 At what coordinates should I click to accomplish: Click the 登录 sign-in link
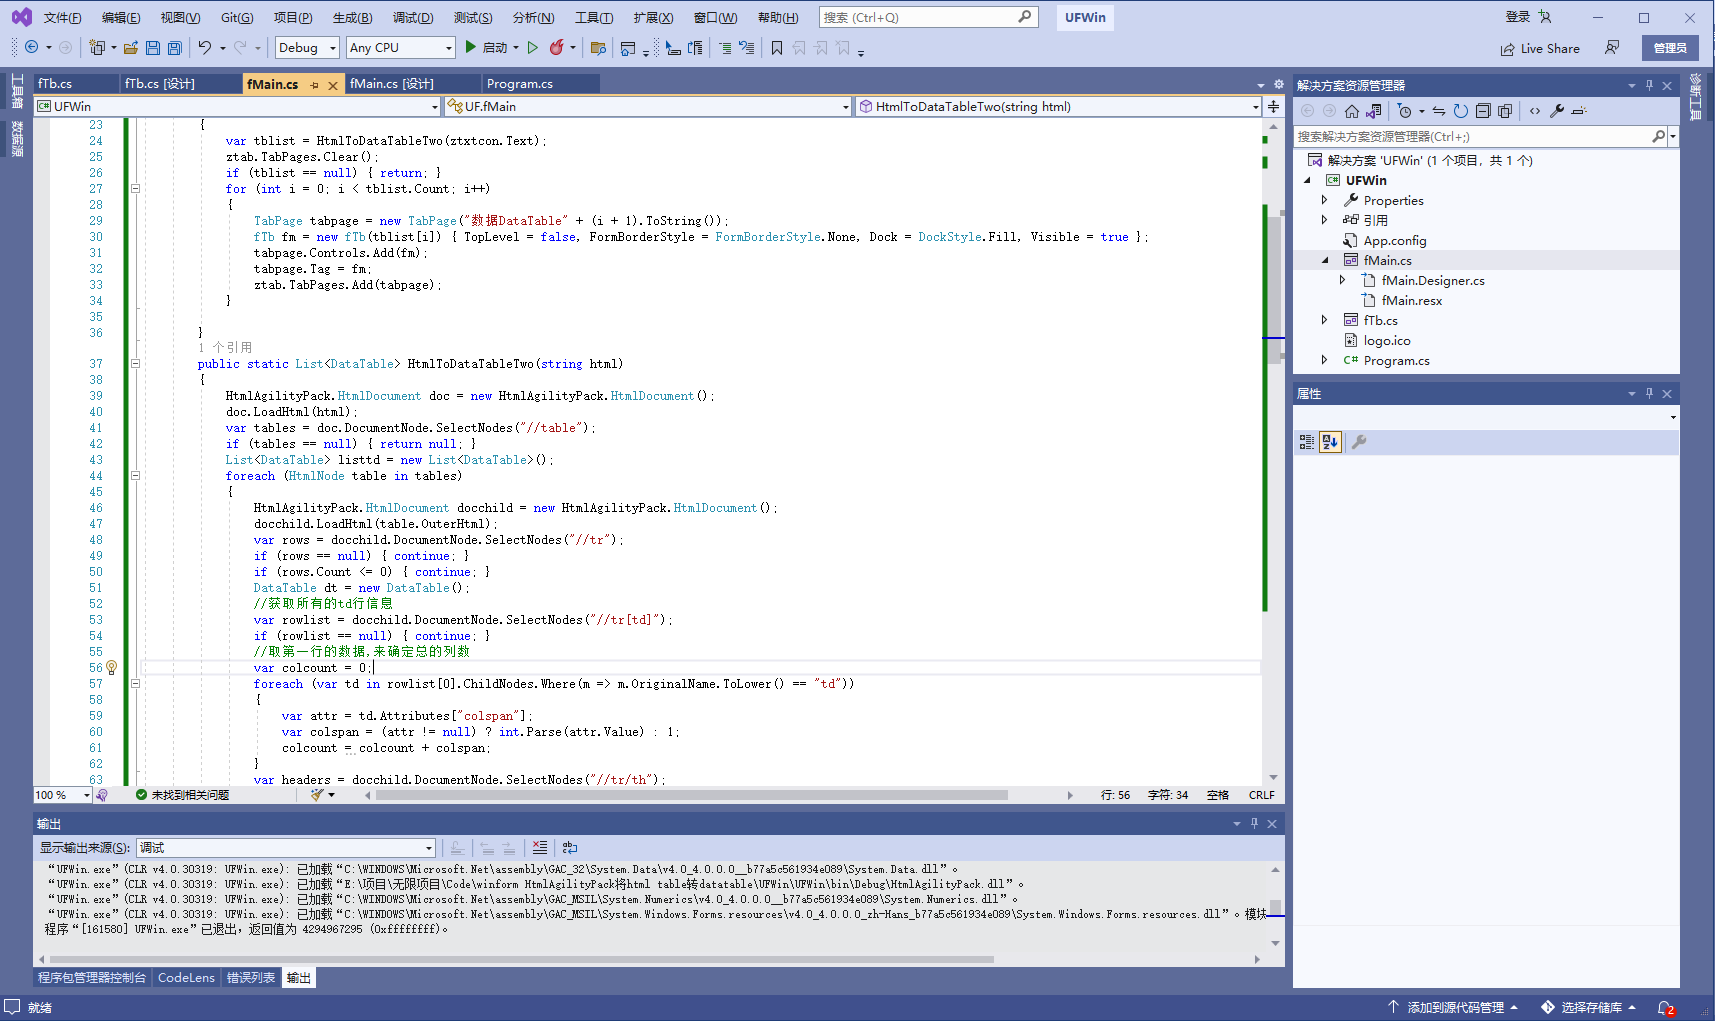1518,17
